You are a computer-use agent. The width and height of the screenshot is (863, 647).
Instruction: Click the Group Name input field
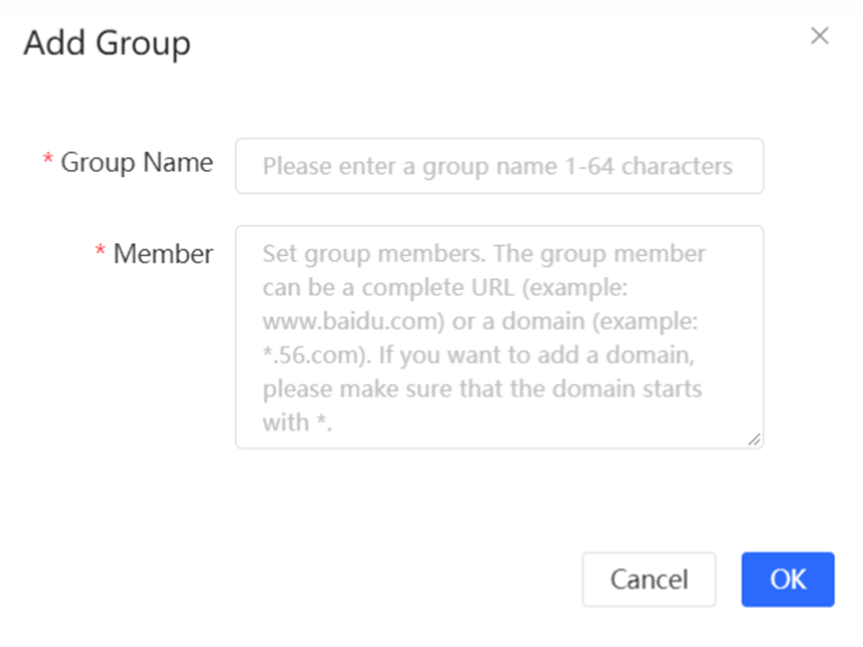pos(499,166)
